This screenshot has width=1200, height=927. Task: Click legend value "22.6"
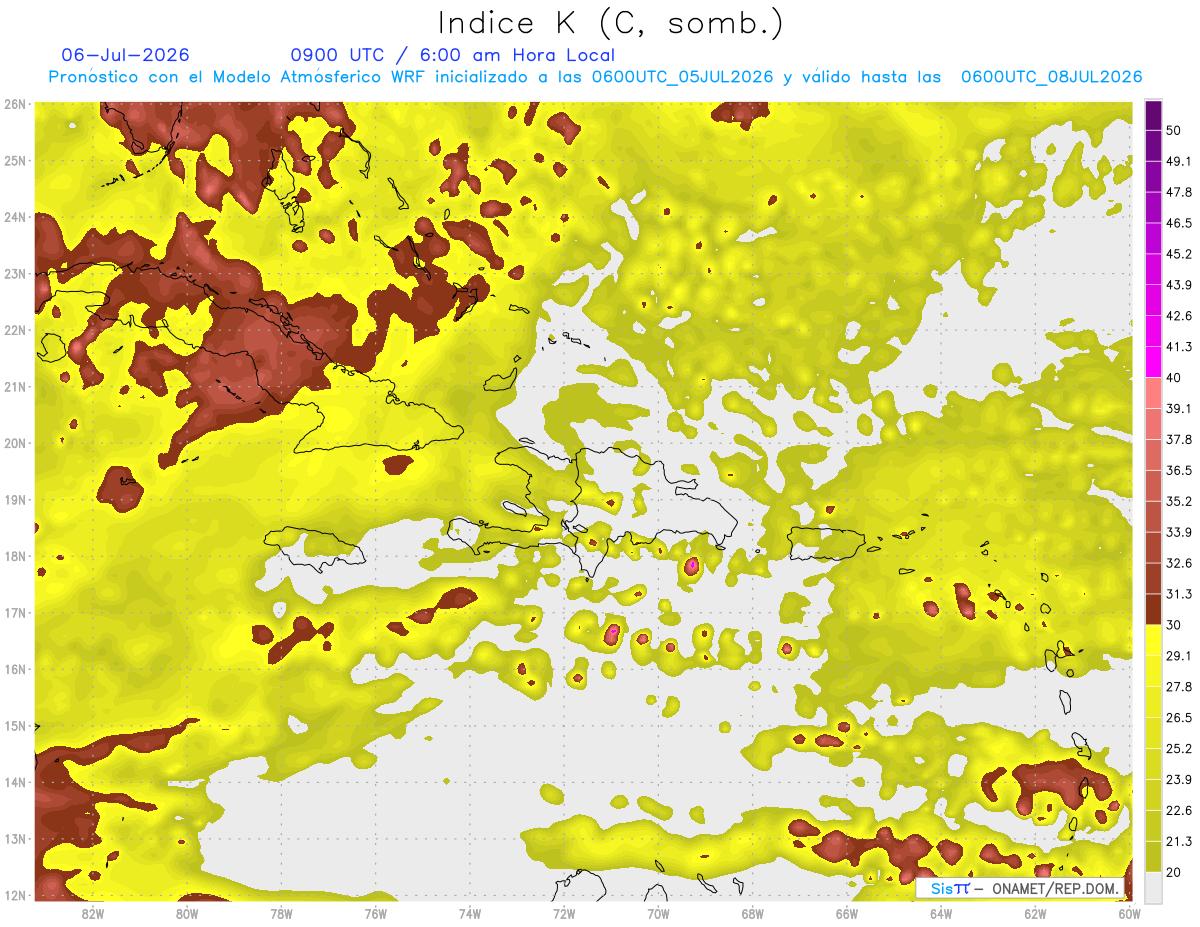click(x=1178, y=811)
